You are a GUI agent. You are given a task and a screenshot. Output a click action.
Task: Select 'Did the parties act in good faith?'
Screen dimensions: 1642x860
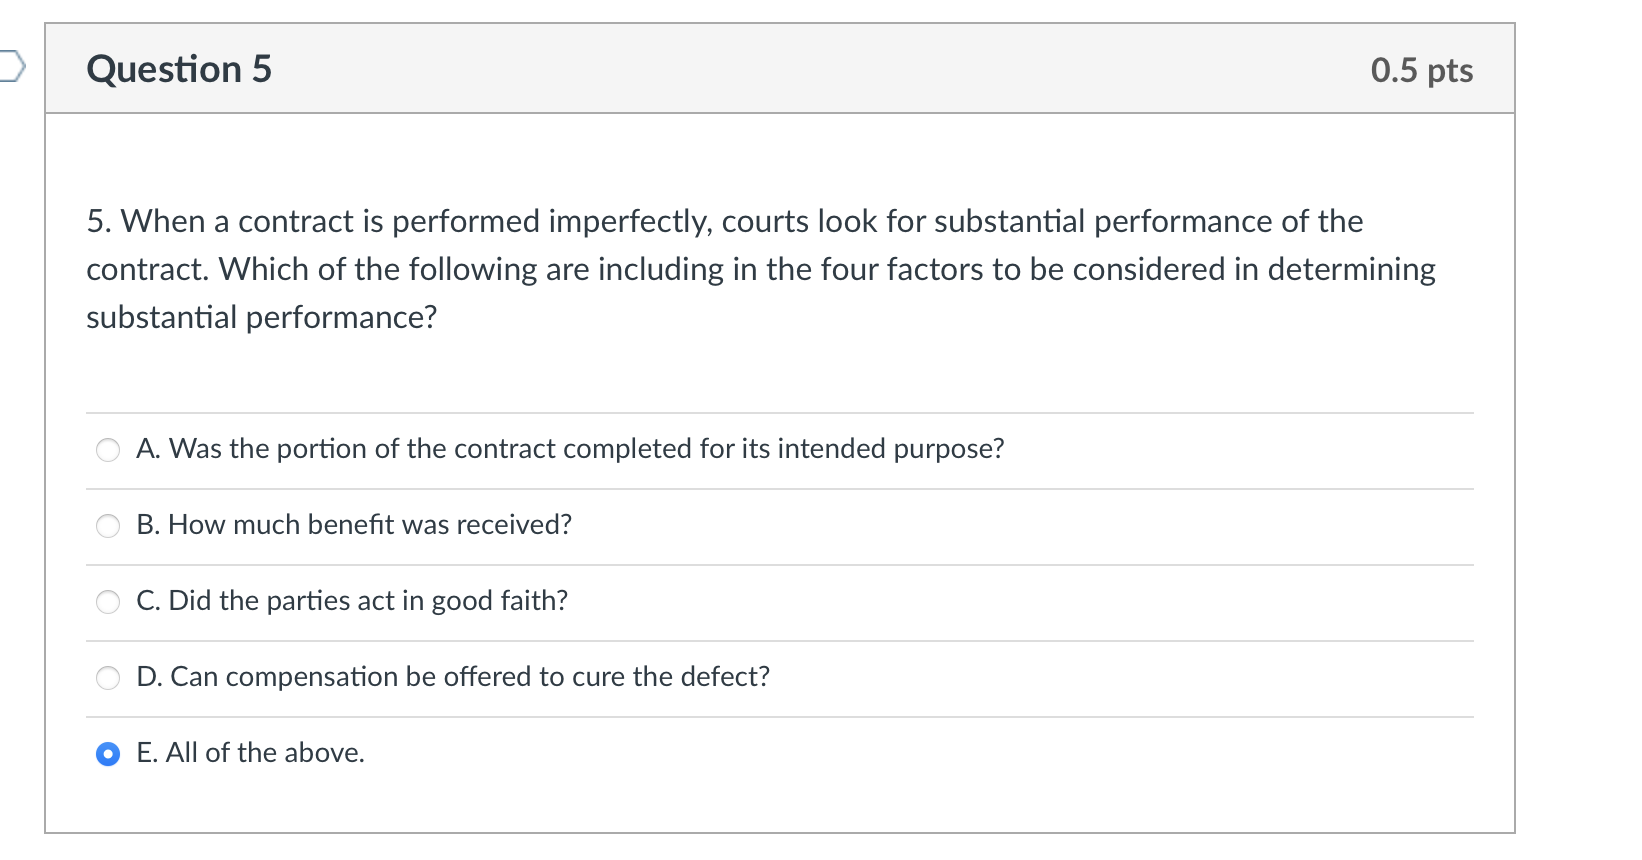[x=352, y=601]
